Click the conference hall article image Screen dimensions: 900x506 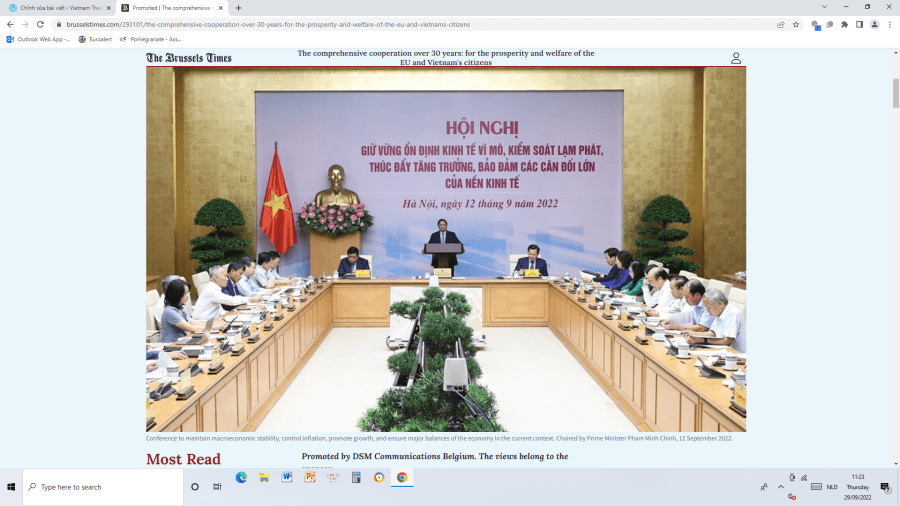[x=446, y=249]
